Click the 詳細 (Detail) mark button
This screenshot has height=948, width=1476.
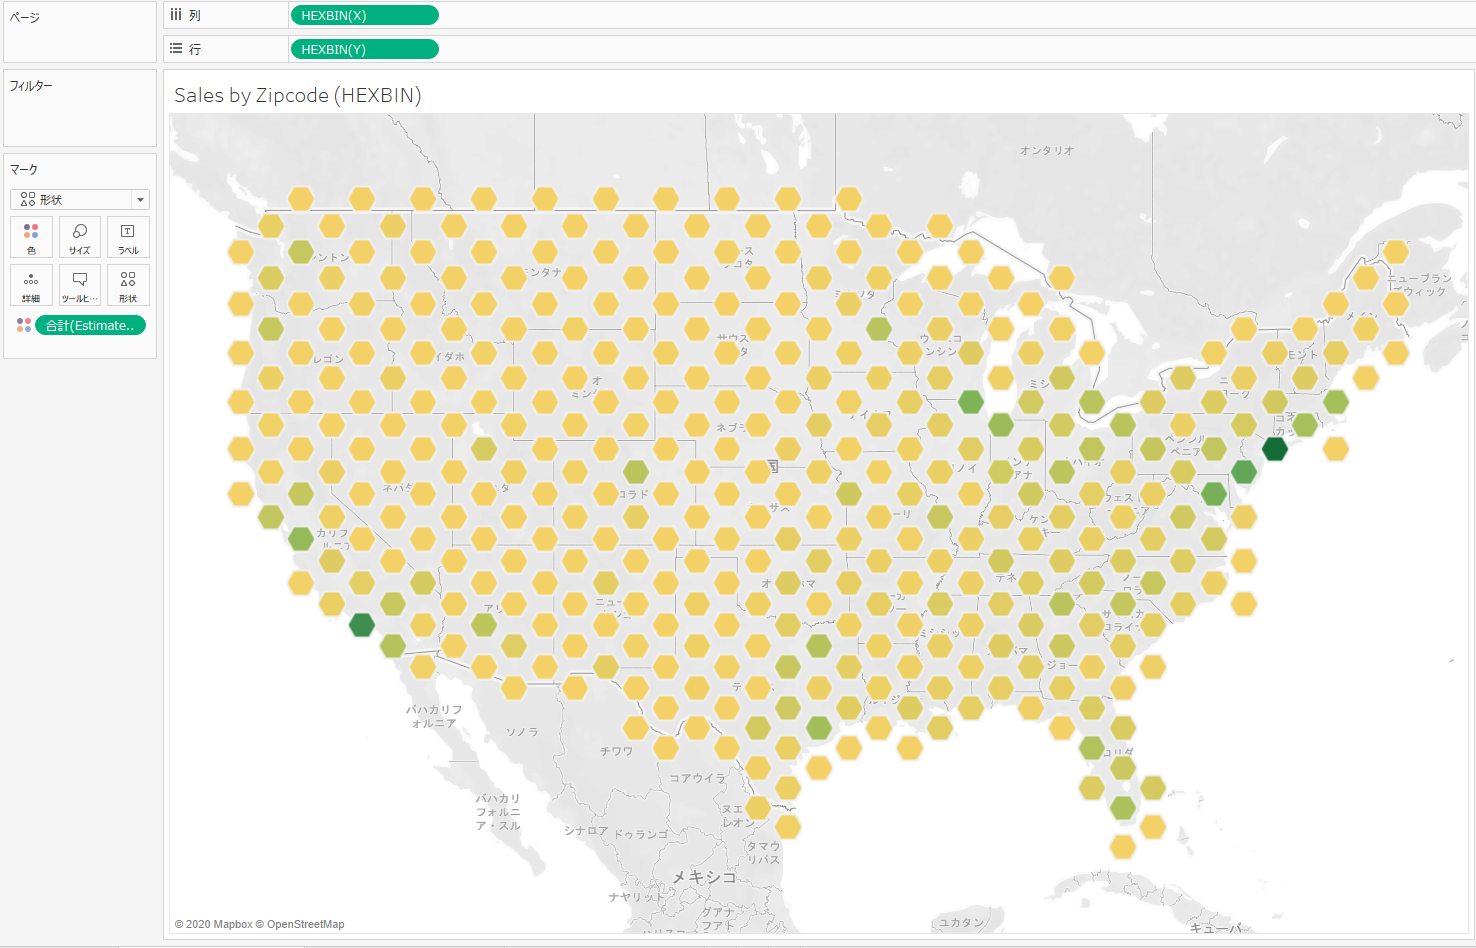pos(31,285)
